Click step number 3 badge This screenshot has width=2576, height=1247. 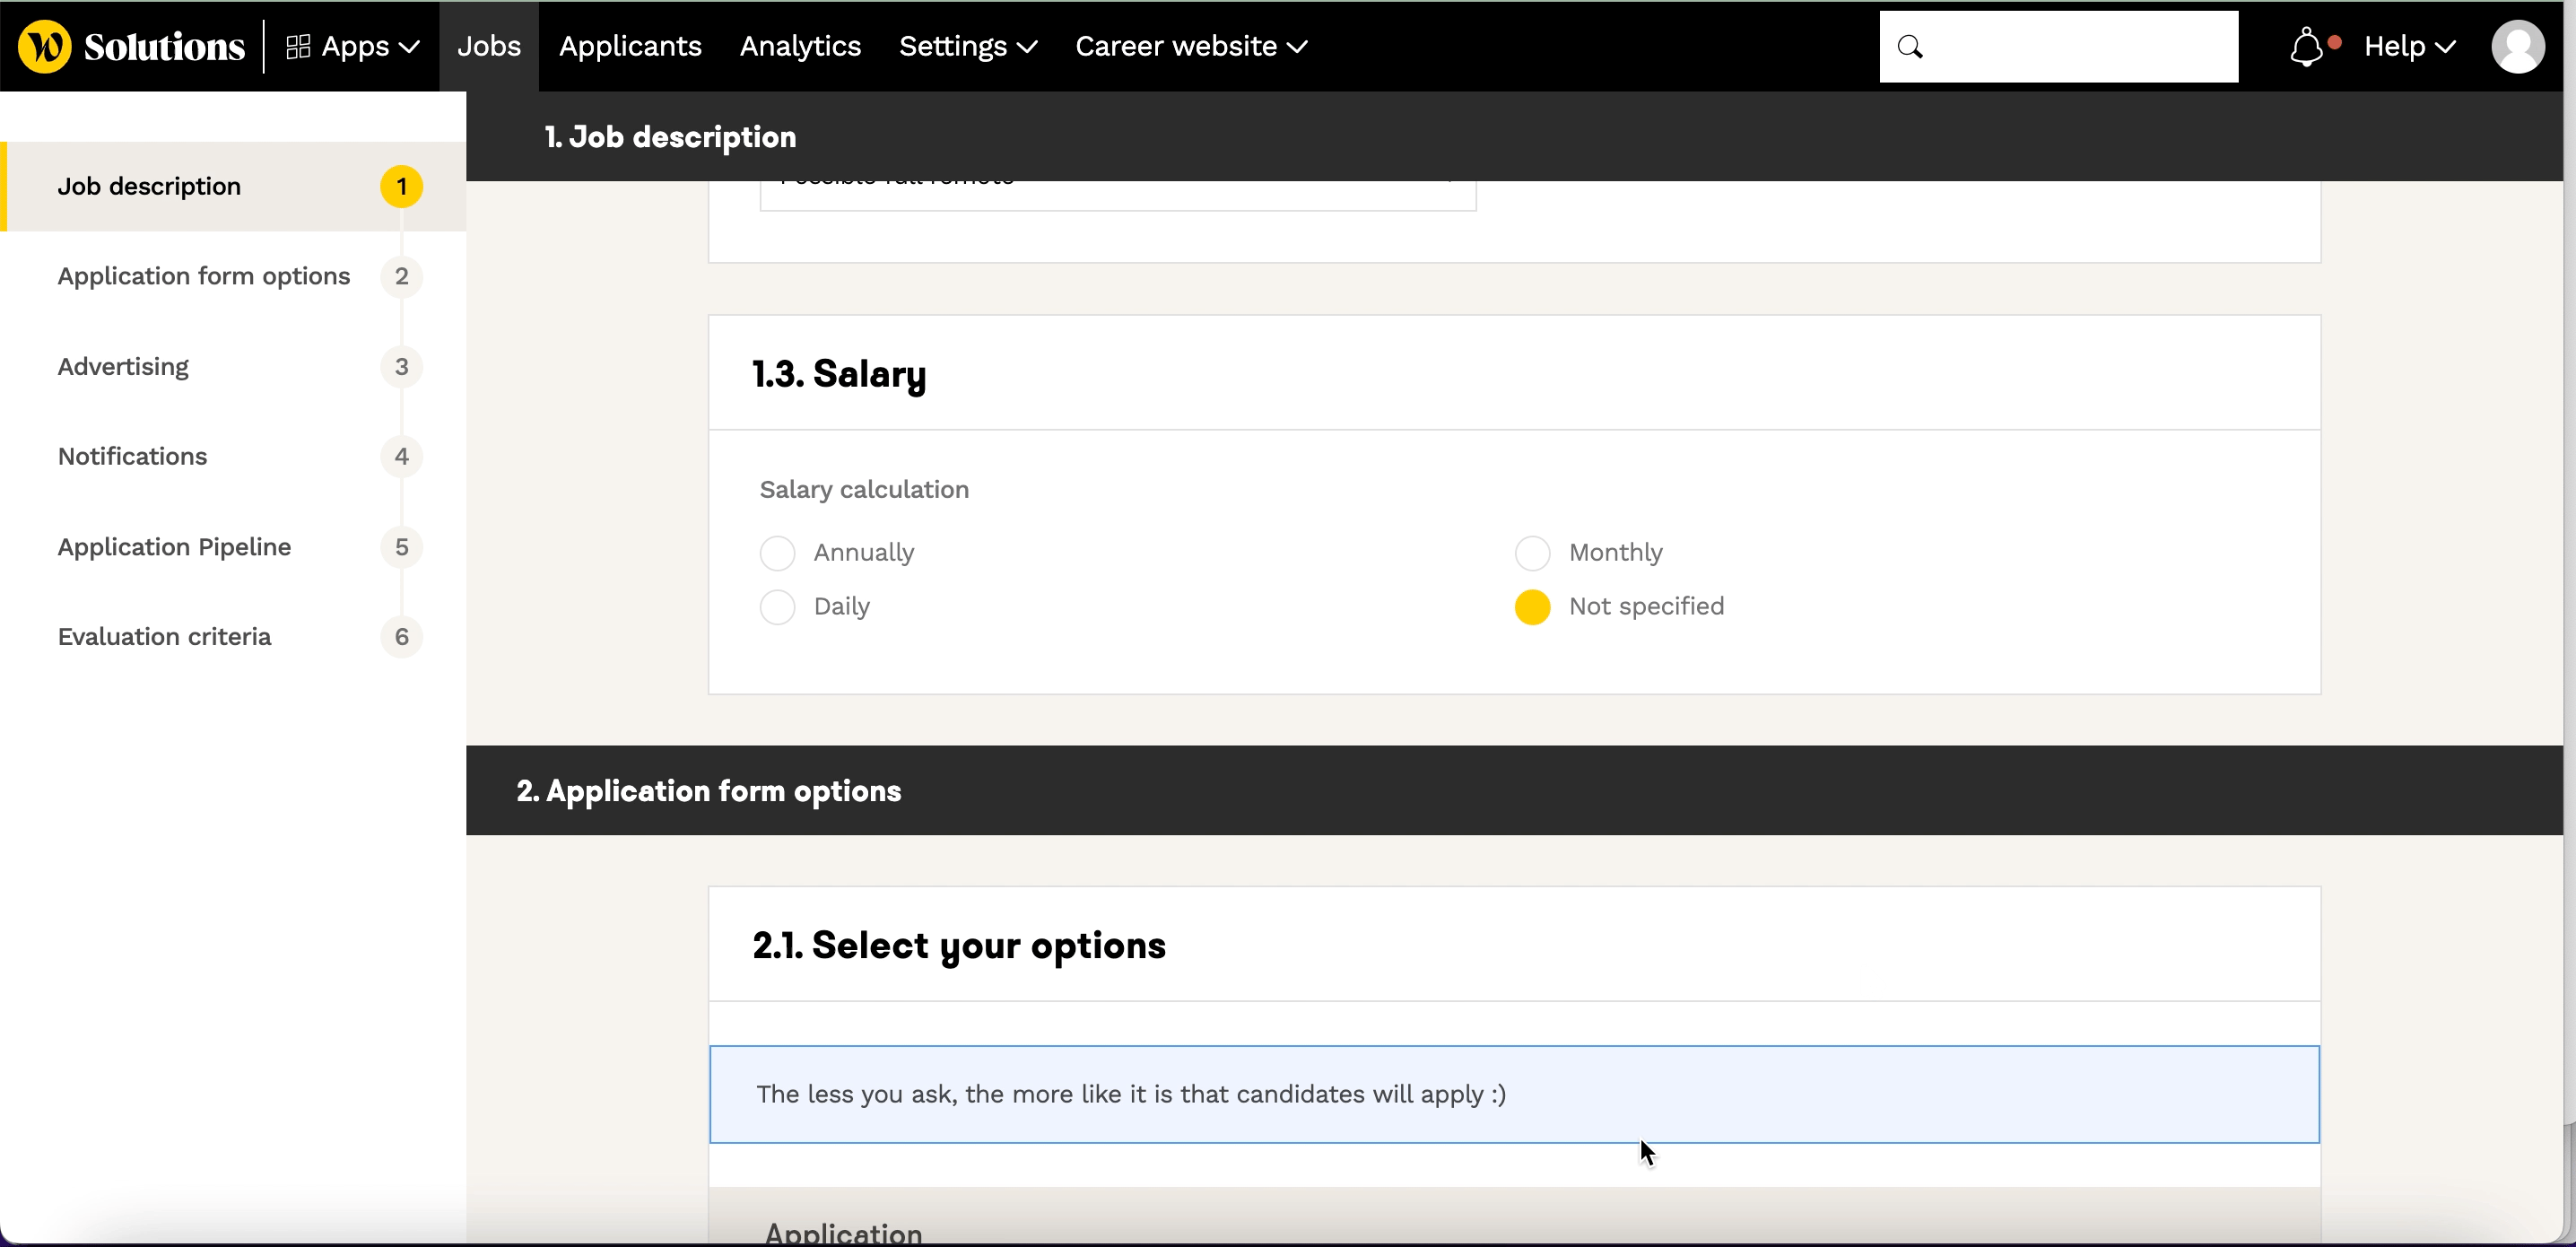401,366
